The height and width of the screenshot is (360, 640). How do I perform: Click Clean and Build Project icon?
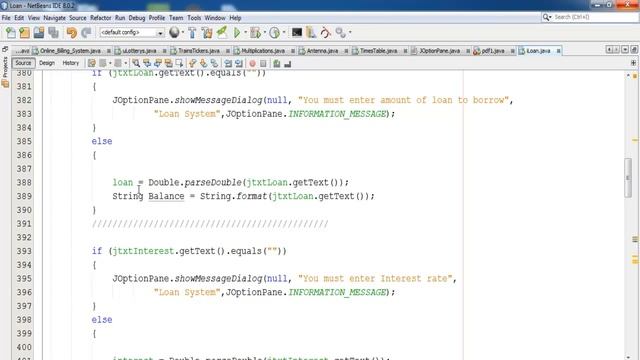coord(207,32)
